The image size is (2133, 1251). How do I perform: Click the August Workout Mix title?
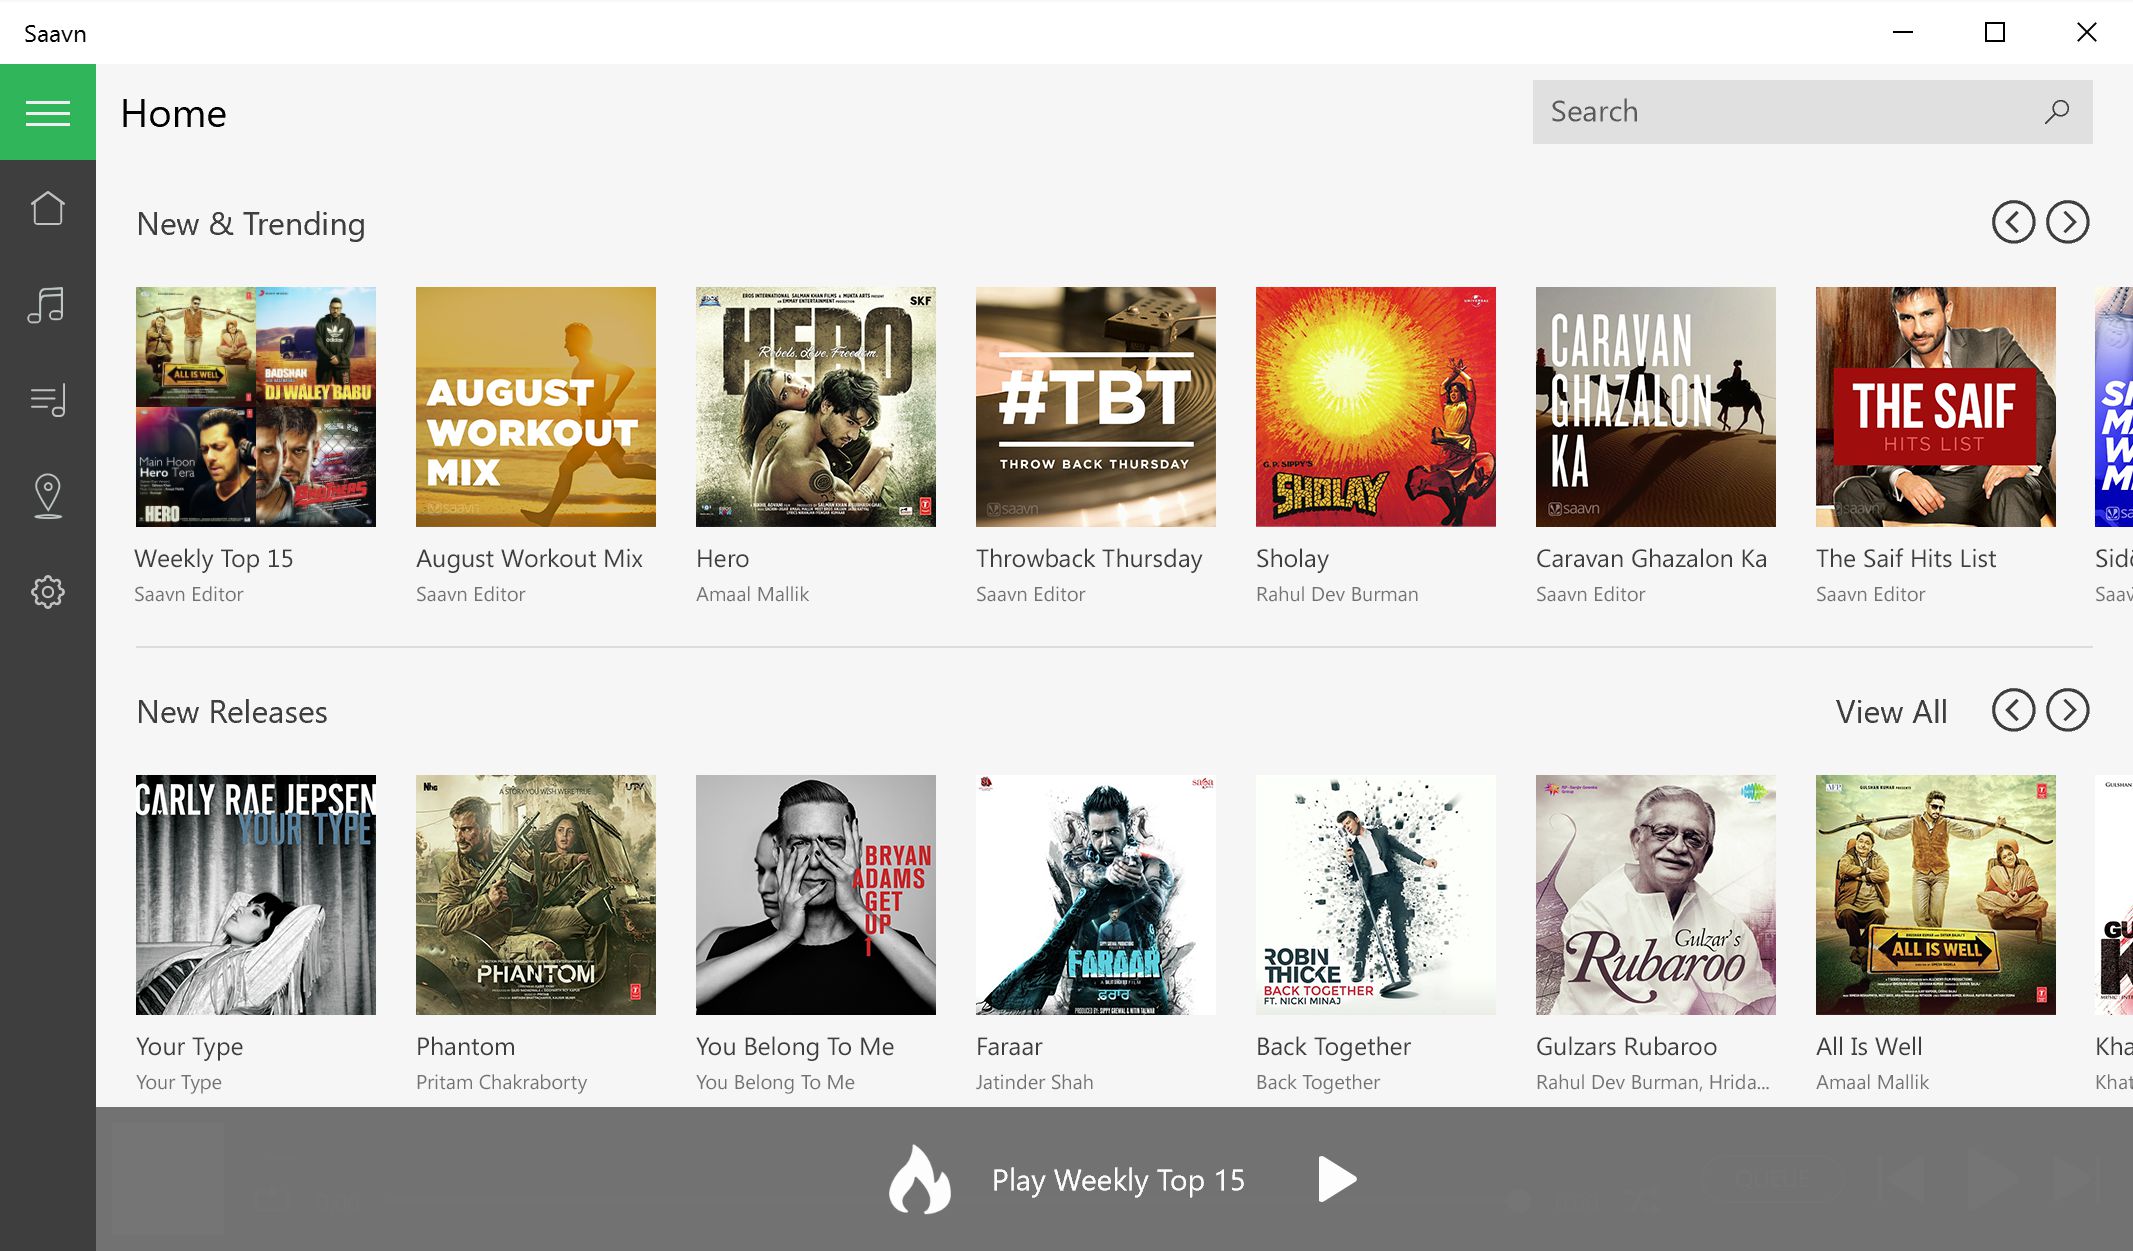(529, 559)
